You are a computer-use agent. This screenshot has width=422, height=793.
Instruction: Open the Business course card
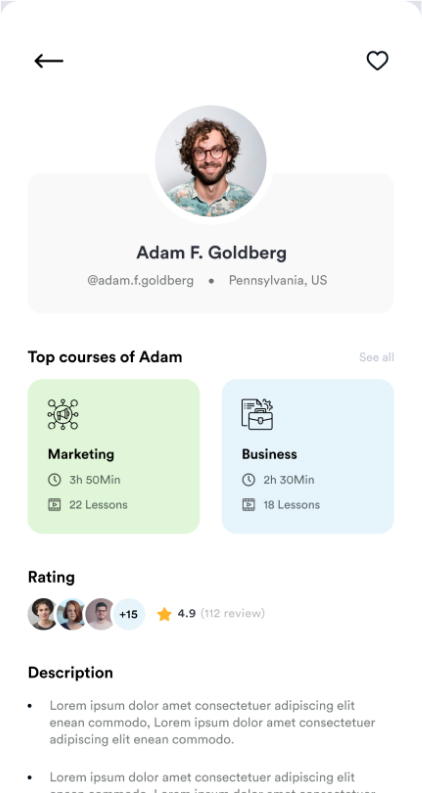[x=308, y=456]
